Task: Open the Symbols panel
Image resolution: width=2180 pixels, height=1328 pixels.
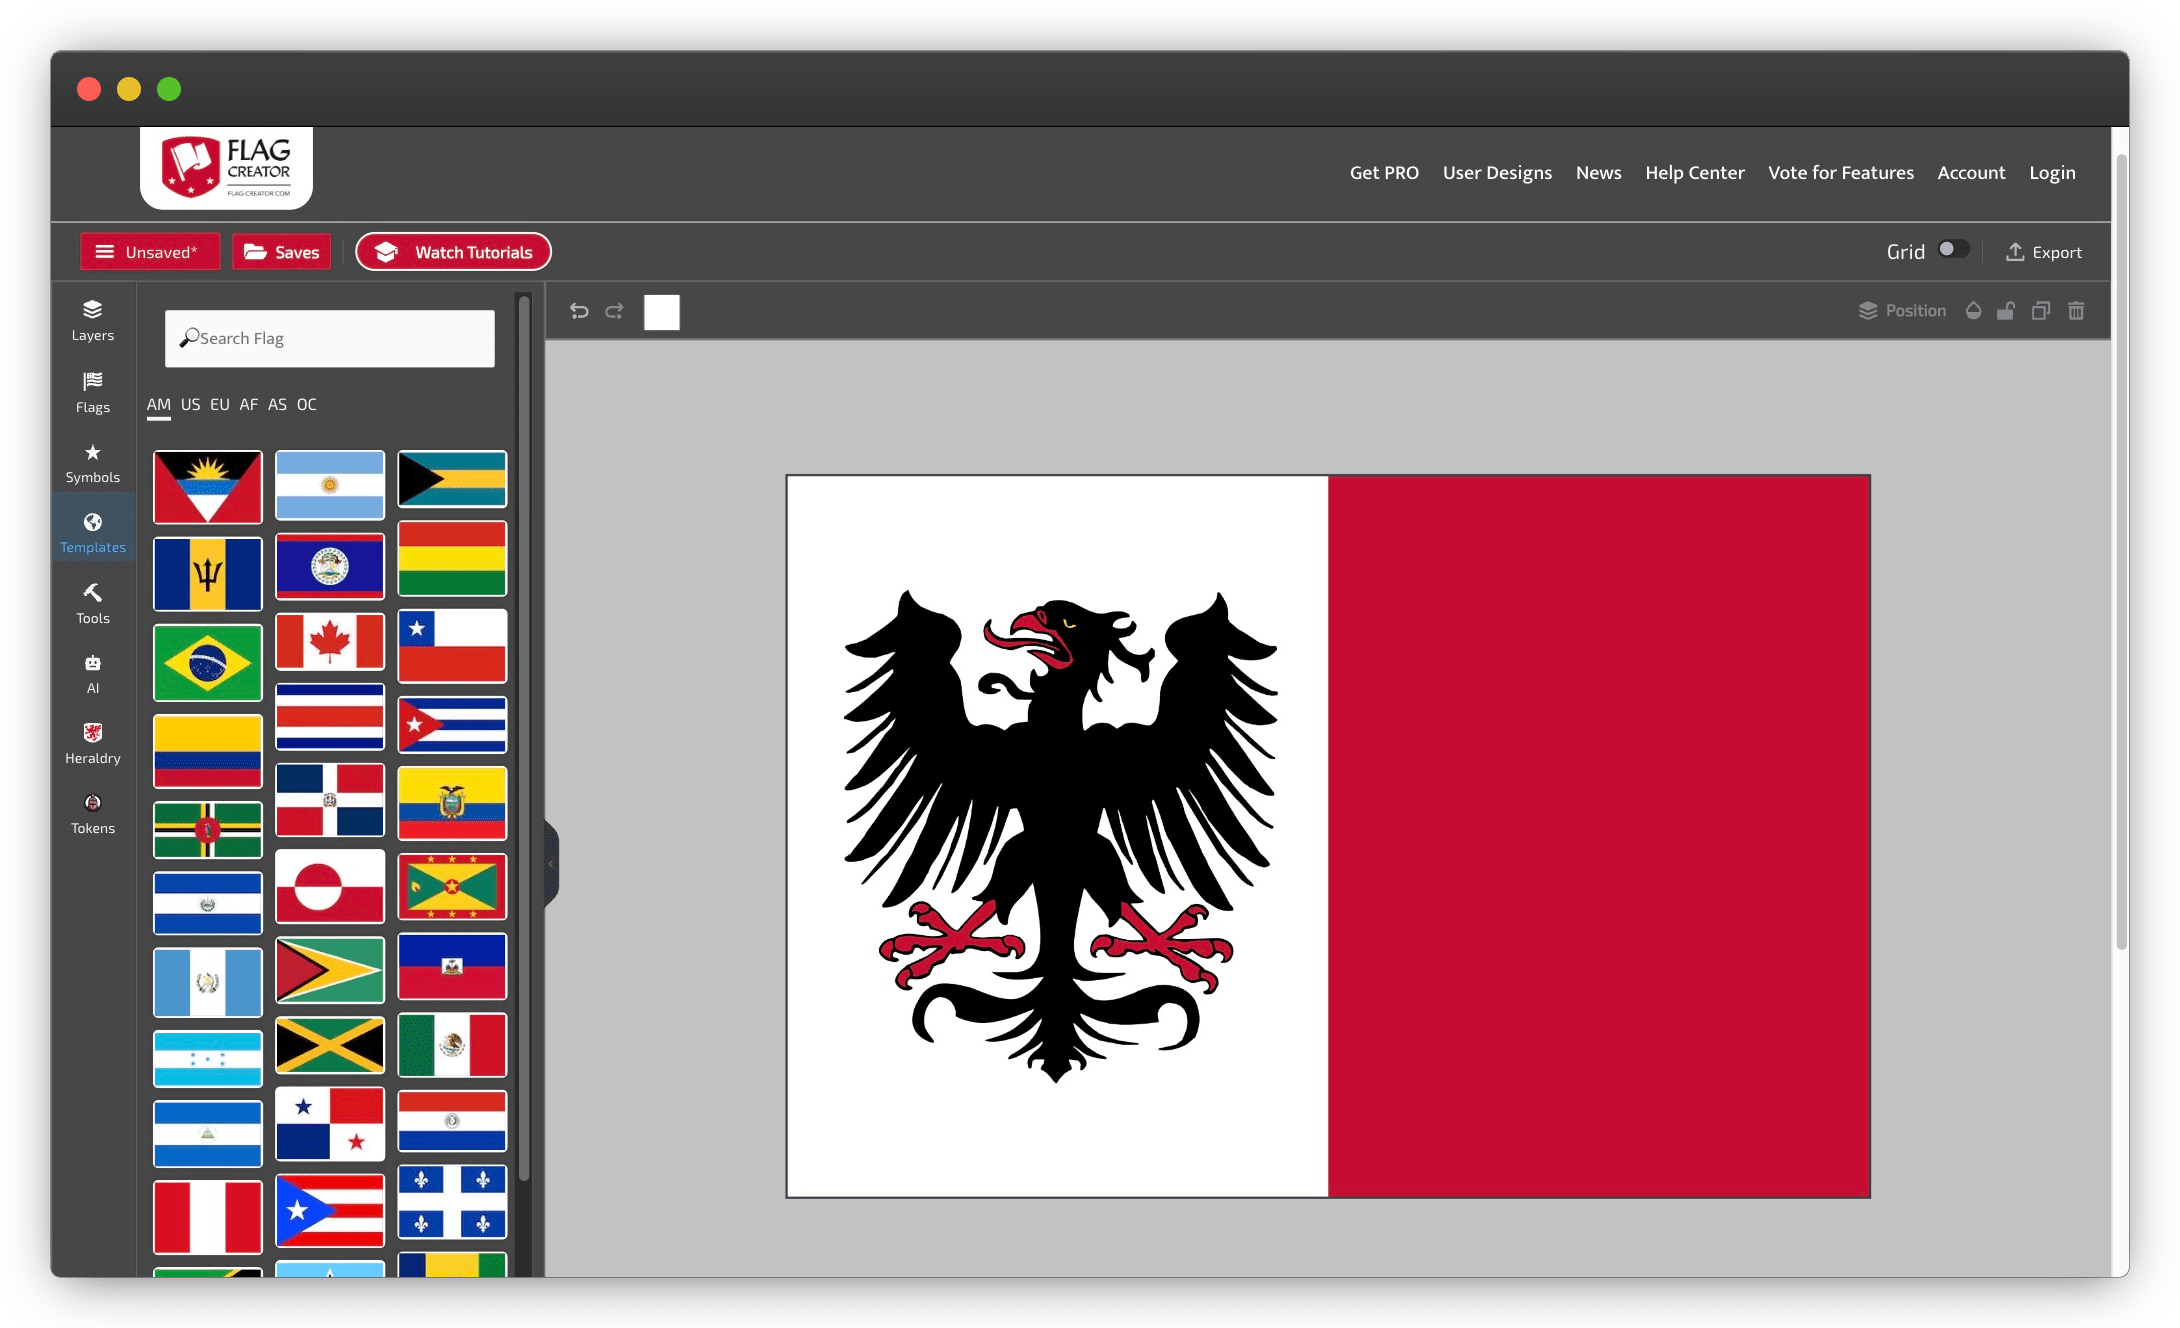Action: tap(92, 462)
